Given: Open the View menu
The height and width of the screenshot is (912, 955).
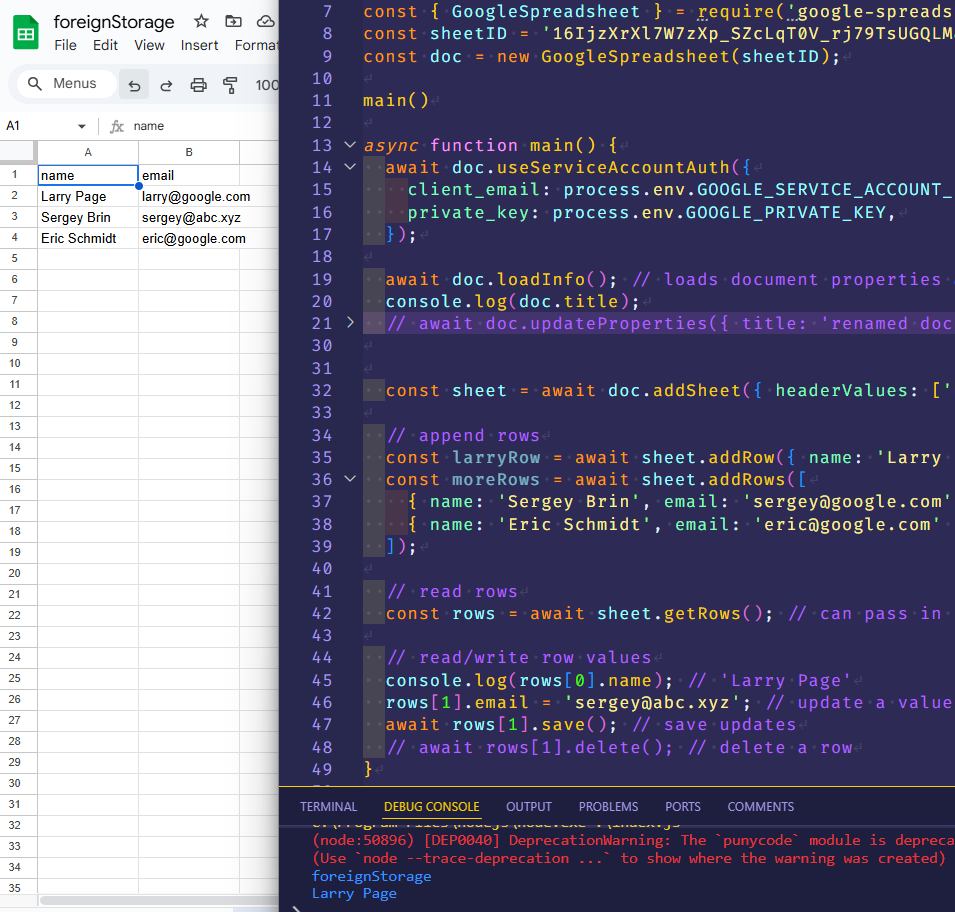Looking at the screenshot, I should 149,46.
